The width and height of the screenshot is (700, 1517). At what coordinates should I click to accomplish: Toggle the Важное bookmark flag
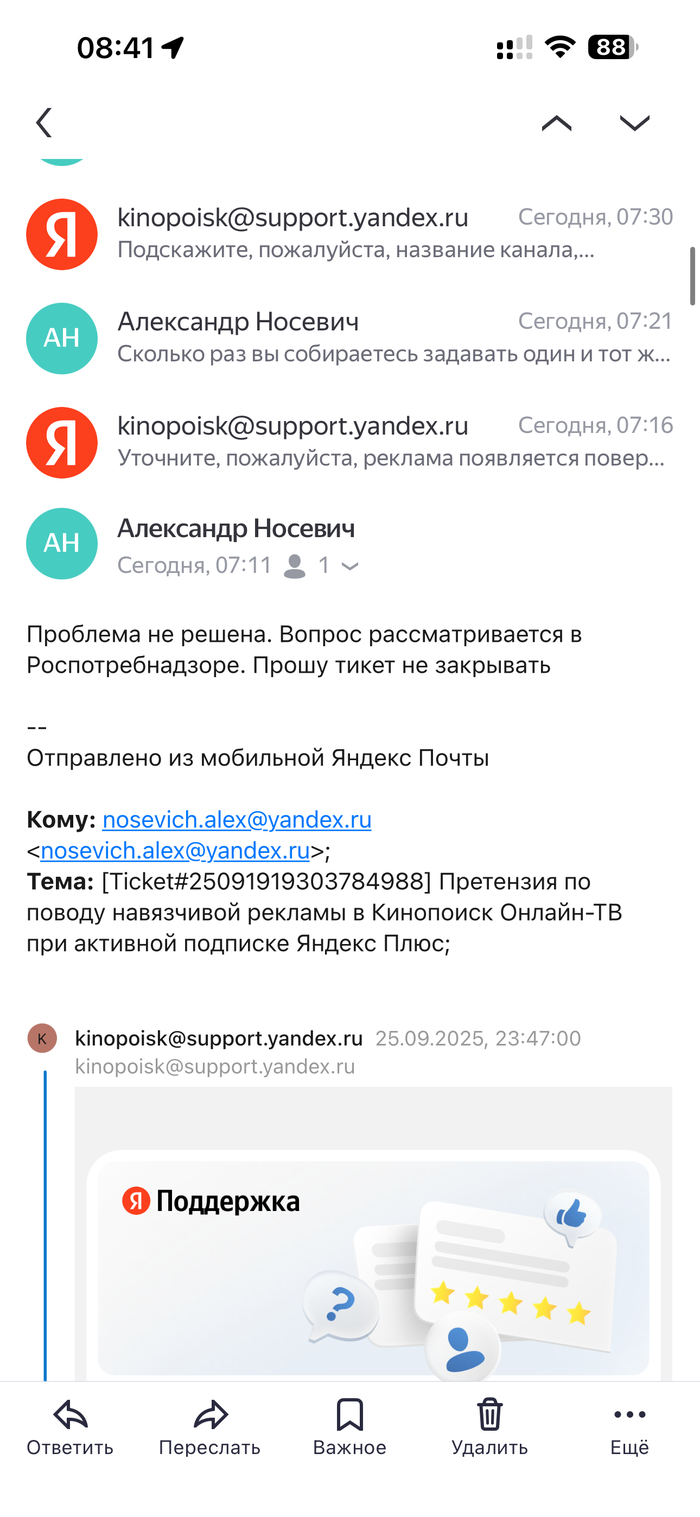point(349,1414)
